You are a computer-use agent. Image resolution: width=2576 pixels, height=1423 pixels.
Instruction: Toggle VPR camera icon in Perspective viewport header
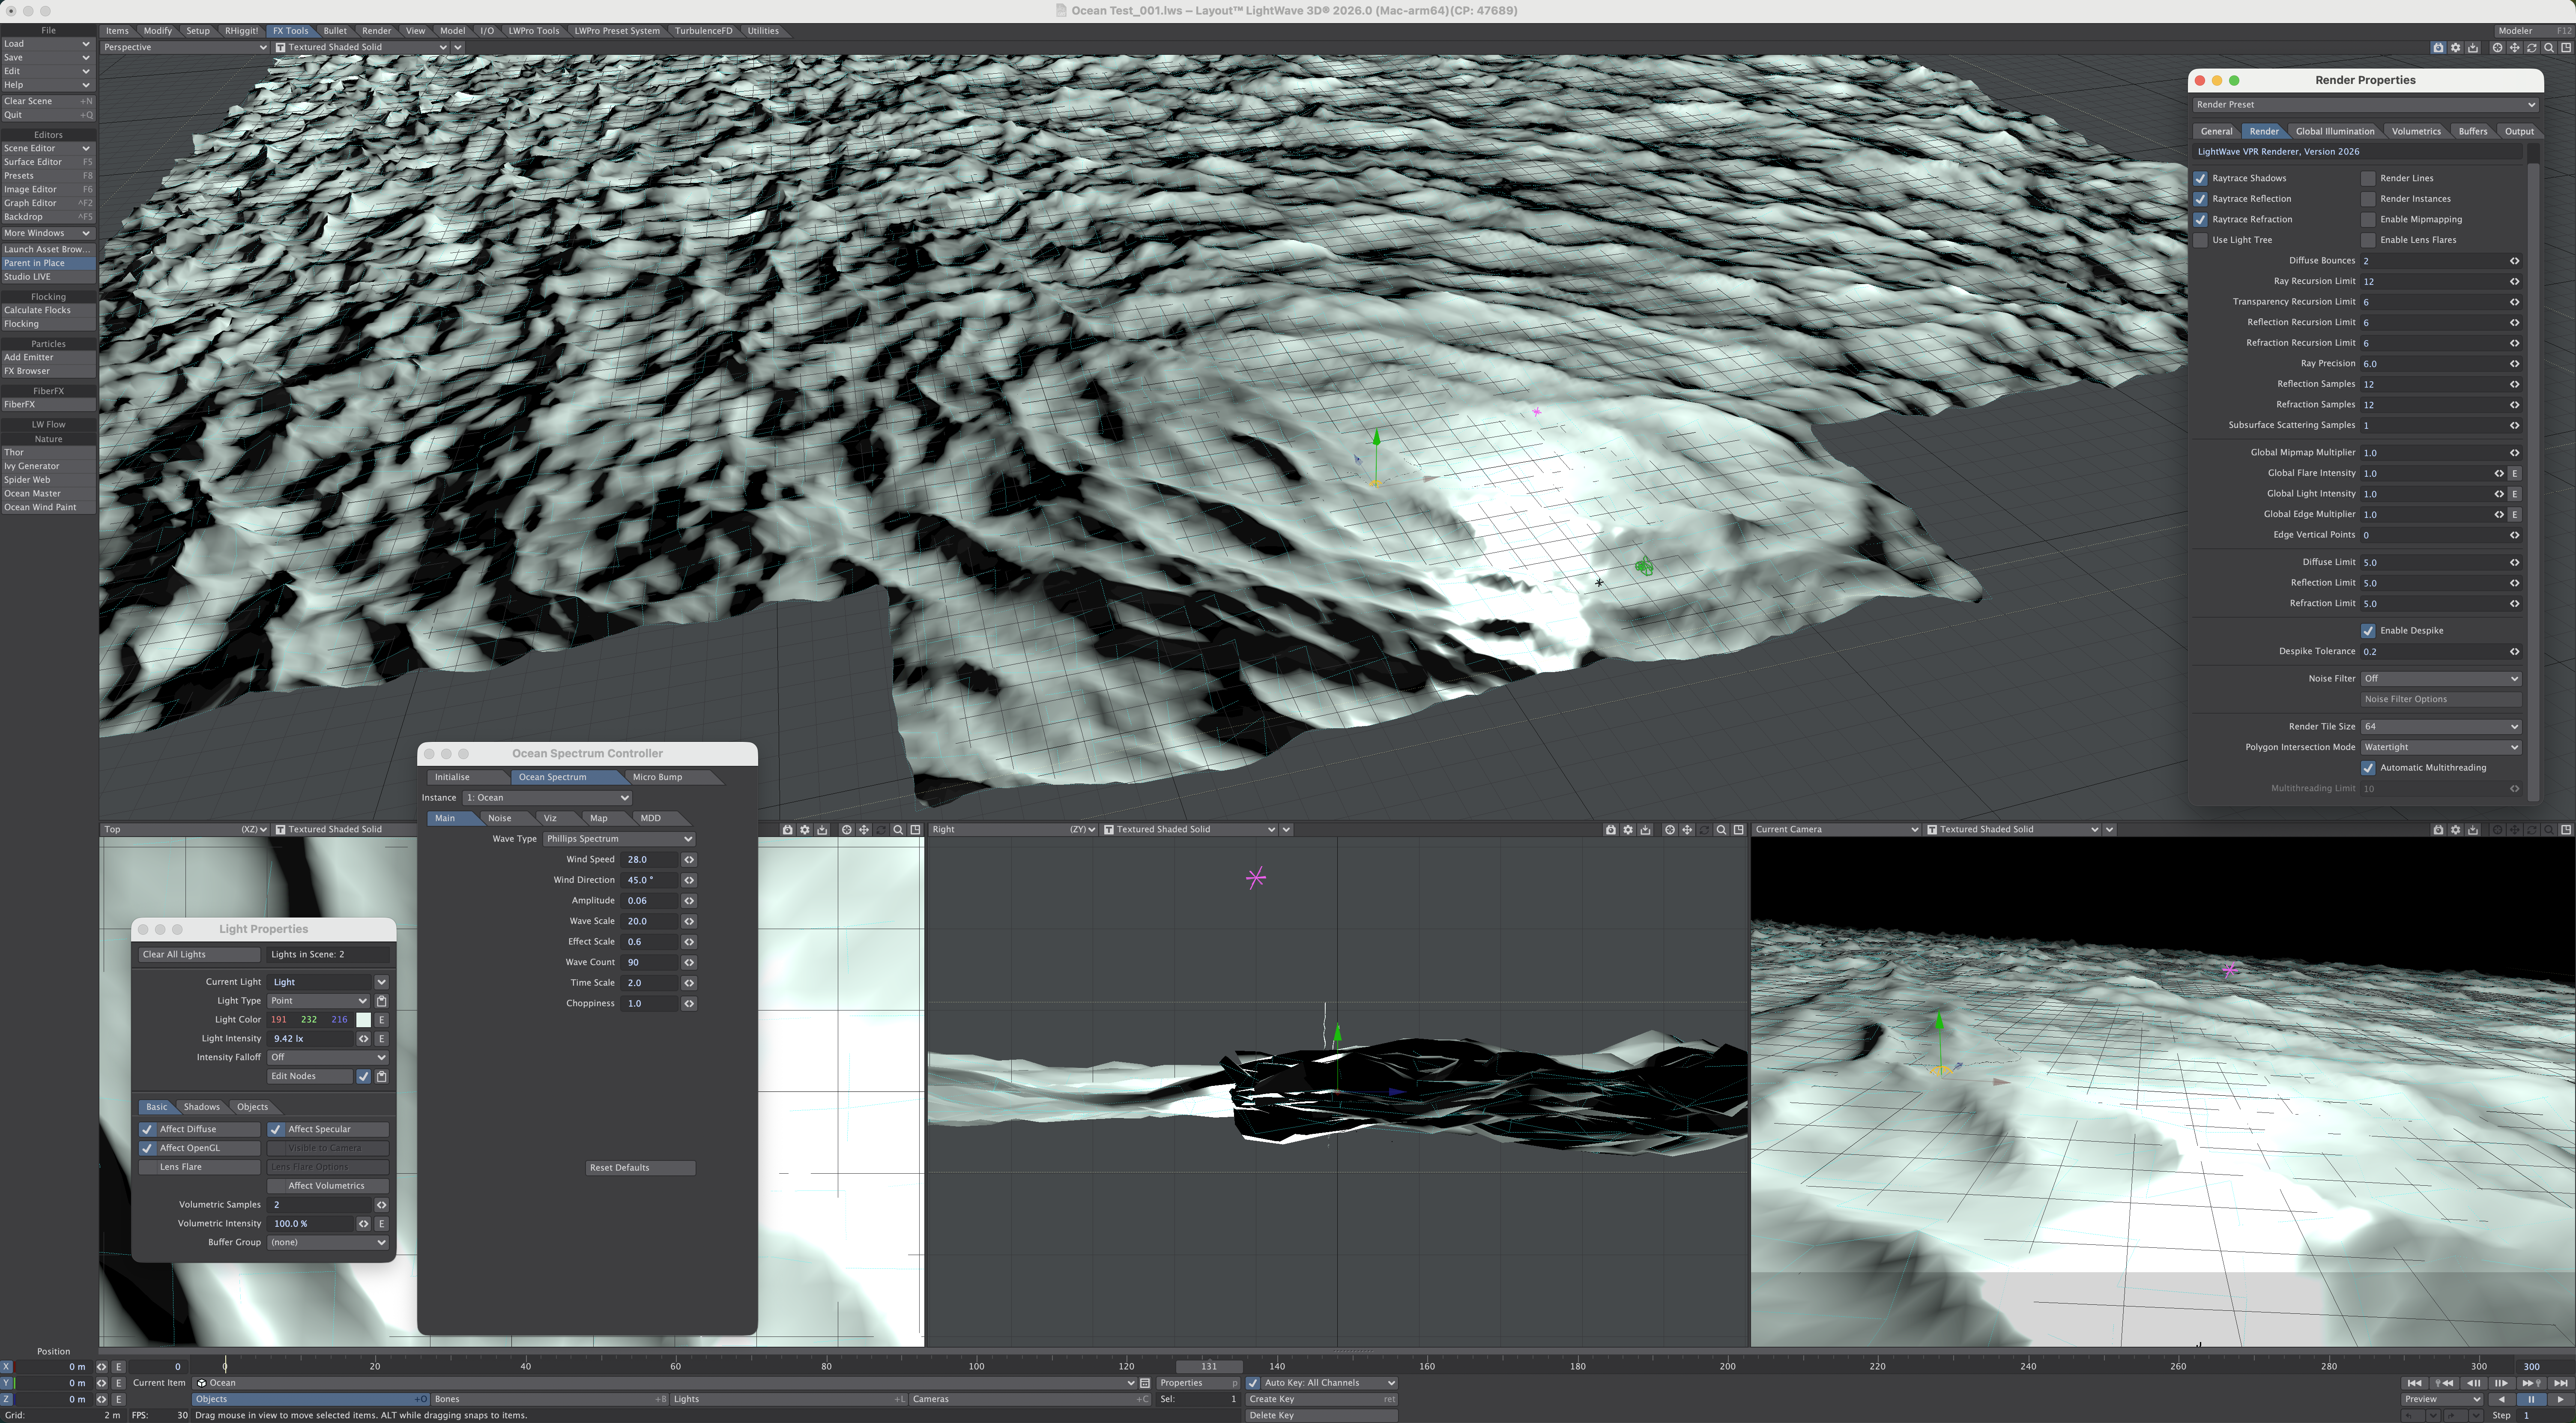2439,48
